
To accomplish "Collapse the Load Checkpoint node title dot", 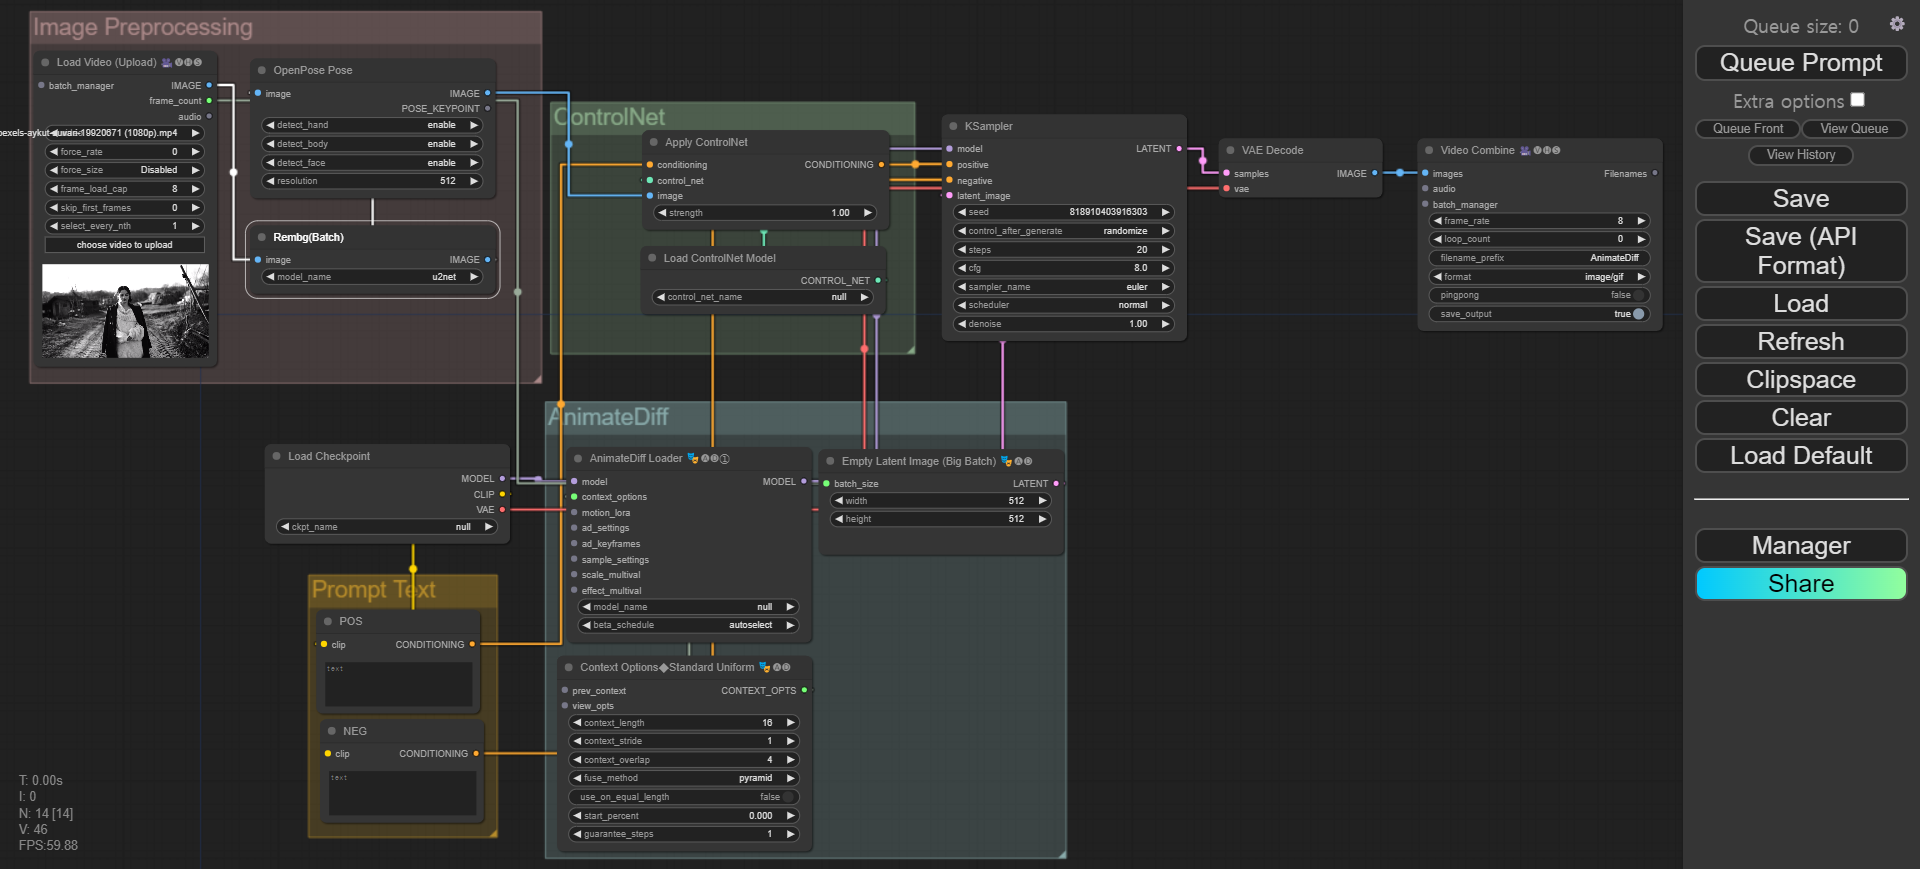I will 277,457.
